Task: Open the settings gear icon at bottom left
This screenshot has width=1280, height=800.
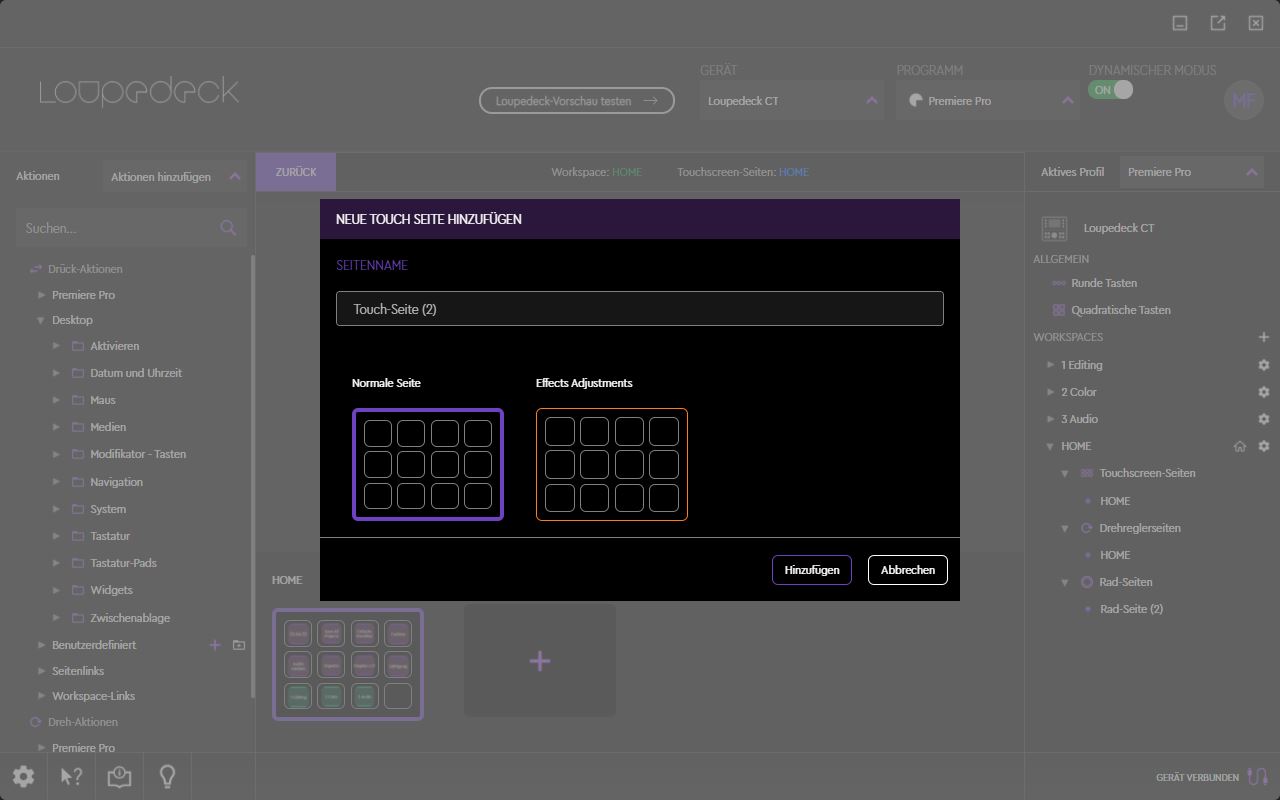Action: [x=23, y=776]
